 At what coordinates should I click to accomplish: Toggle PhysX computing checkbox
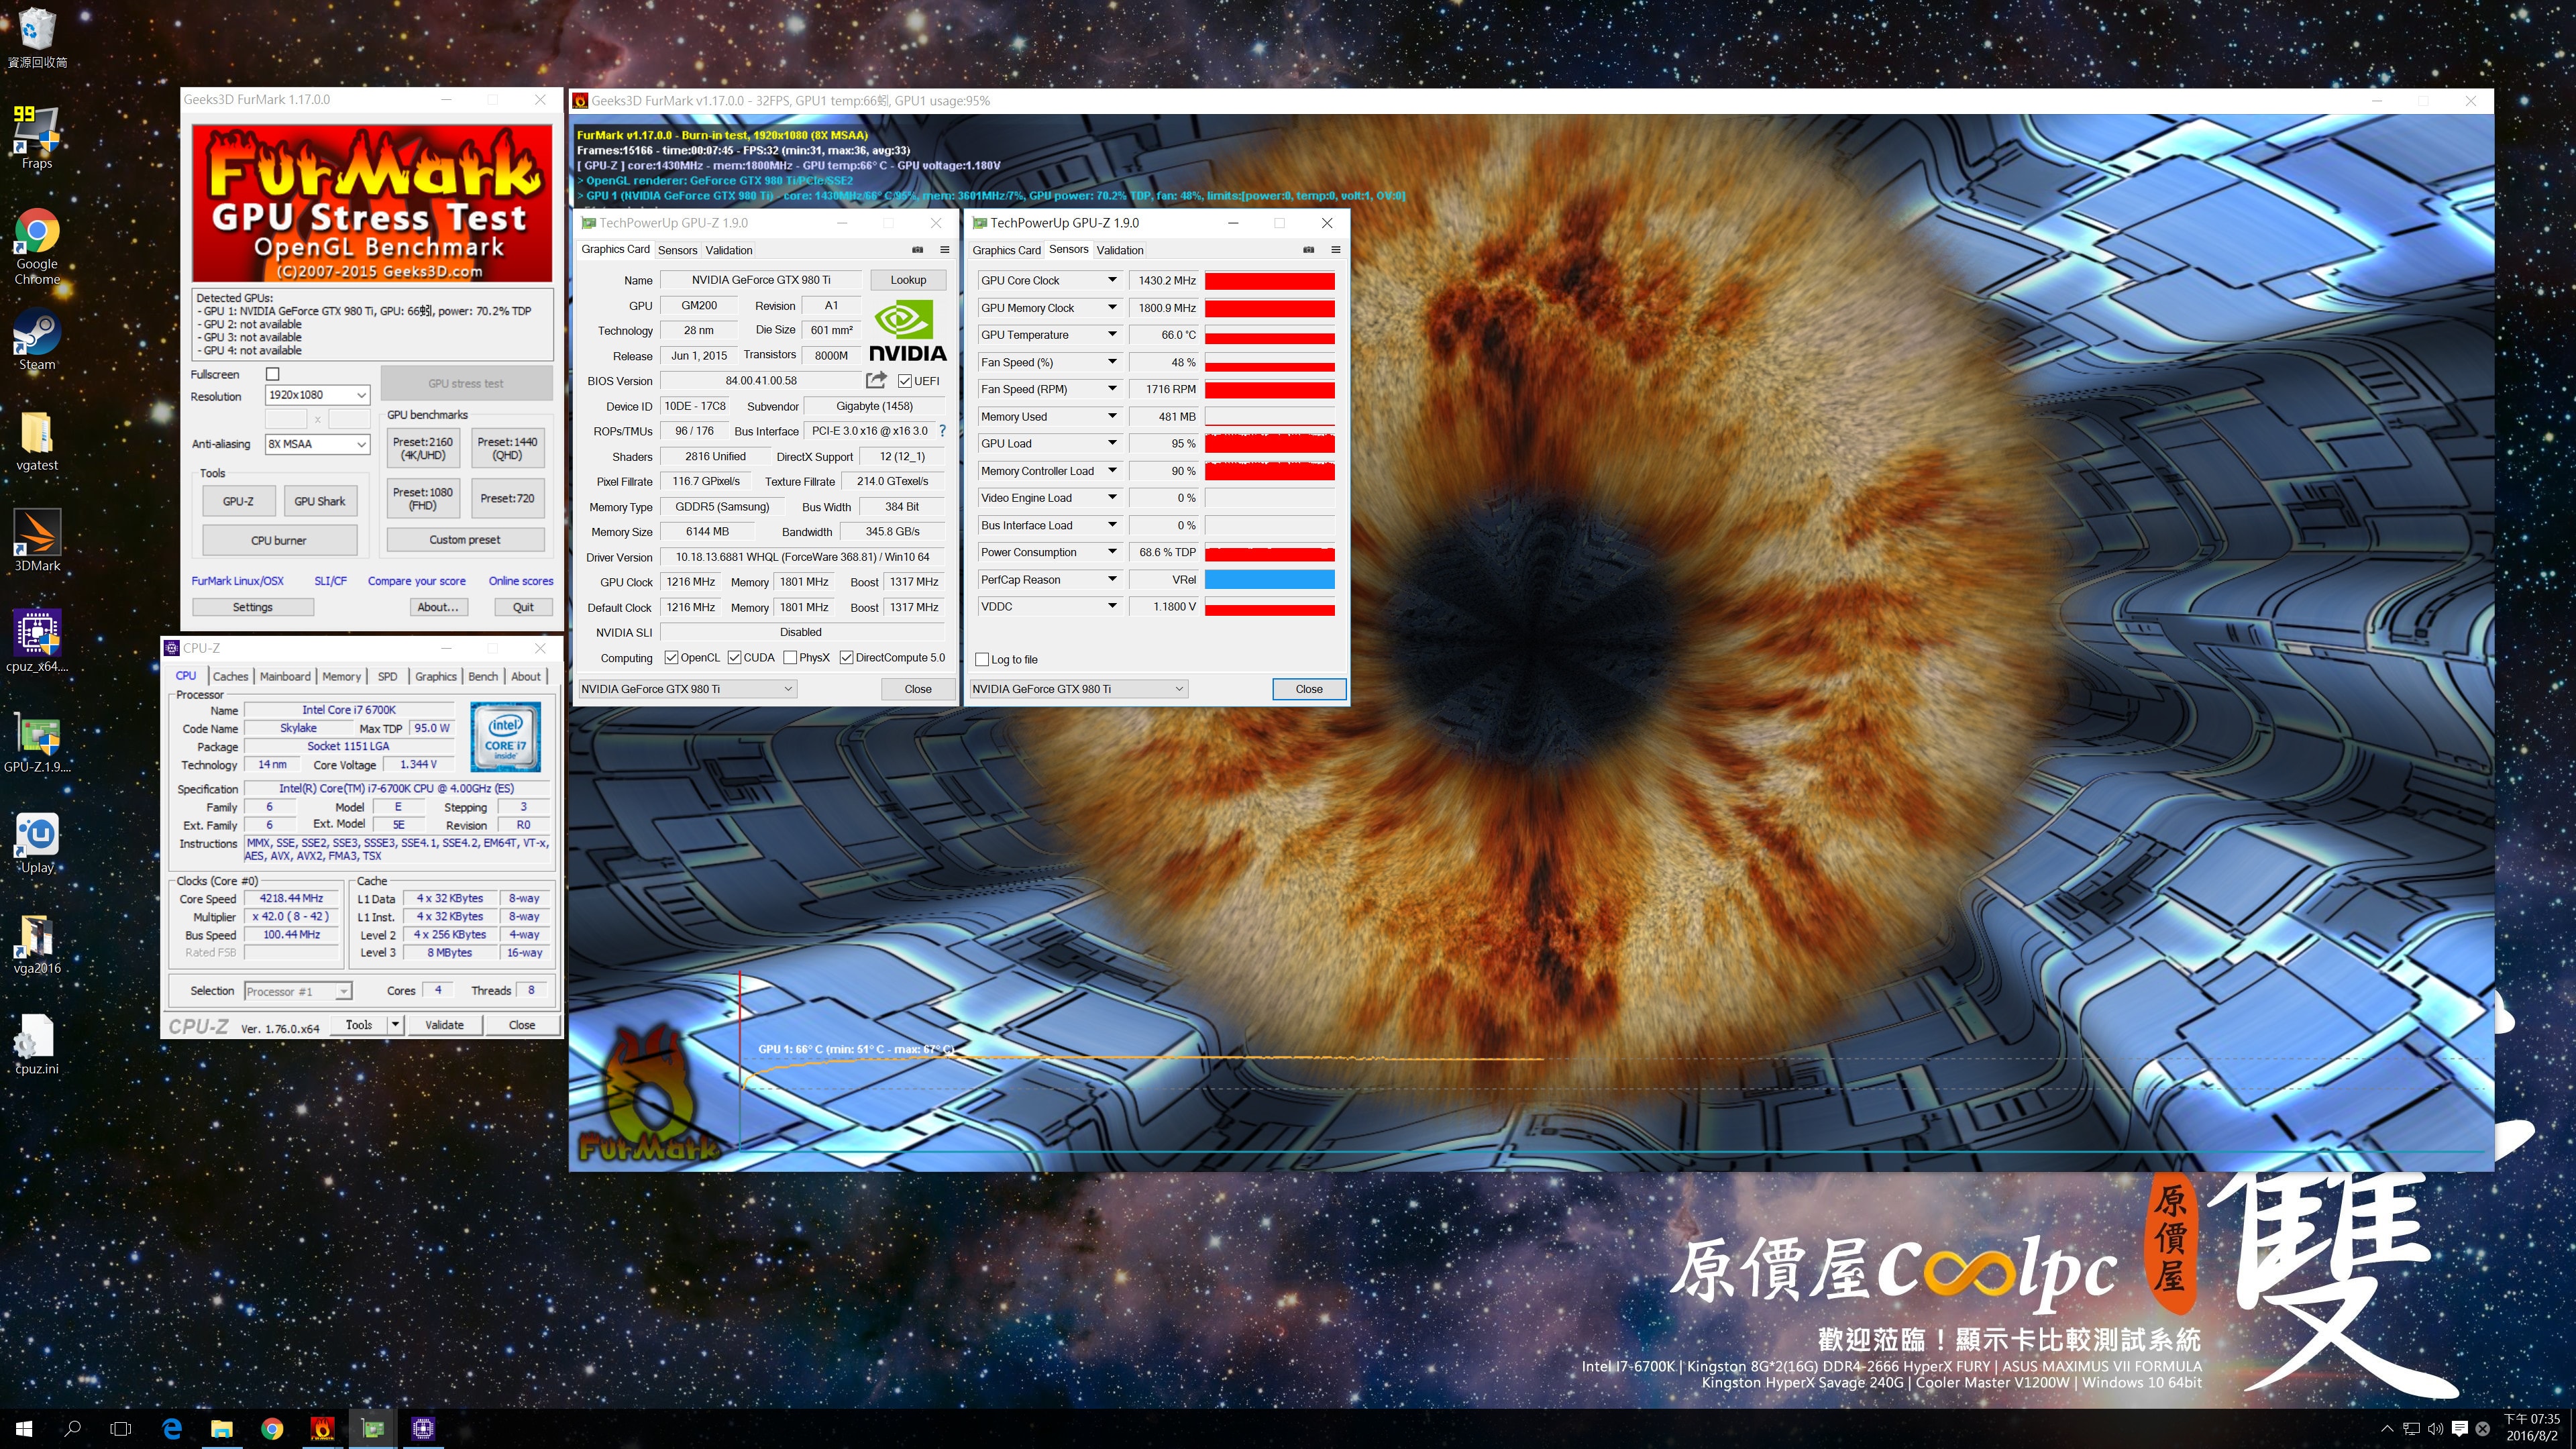(x=791, y=657)
